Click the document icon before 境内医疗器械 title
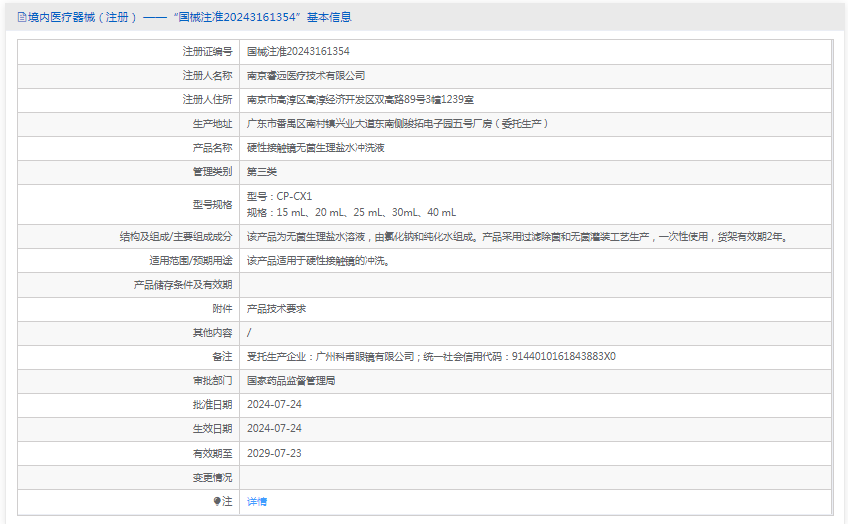The height and width of the screenshot is (524, 848). pyautogui.click(x=22, y=17)
